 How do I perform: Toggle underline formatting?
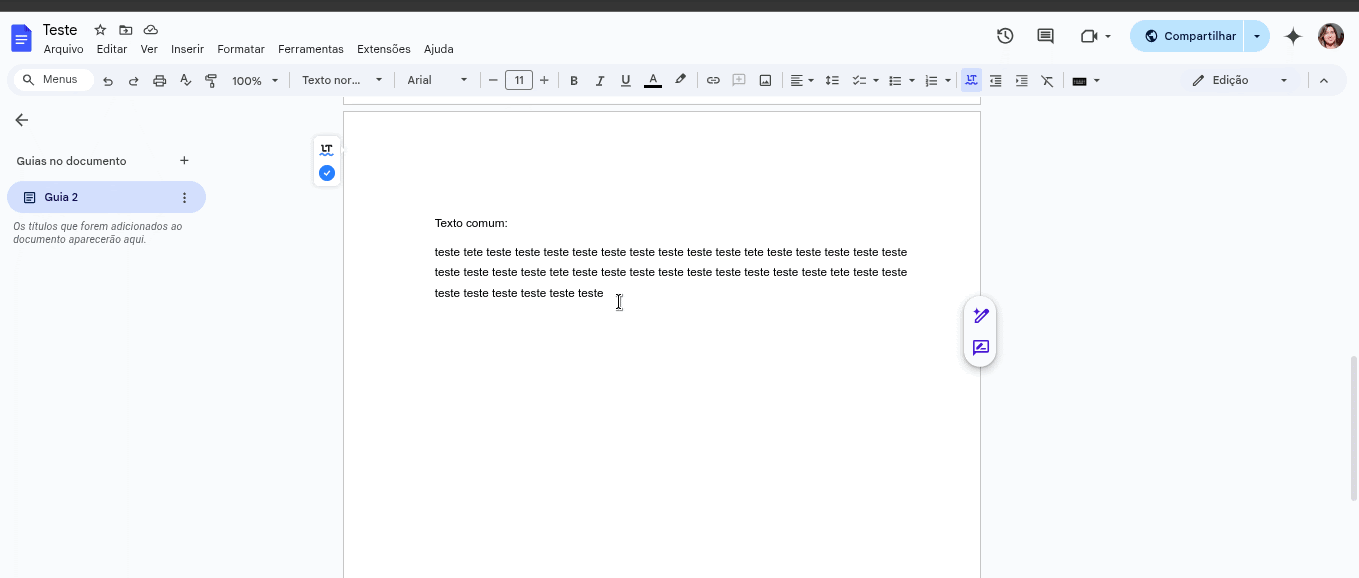(x=625, y=80)
